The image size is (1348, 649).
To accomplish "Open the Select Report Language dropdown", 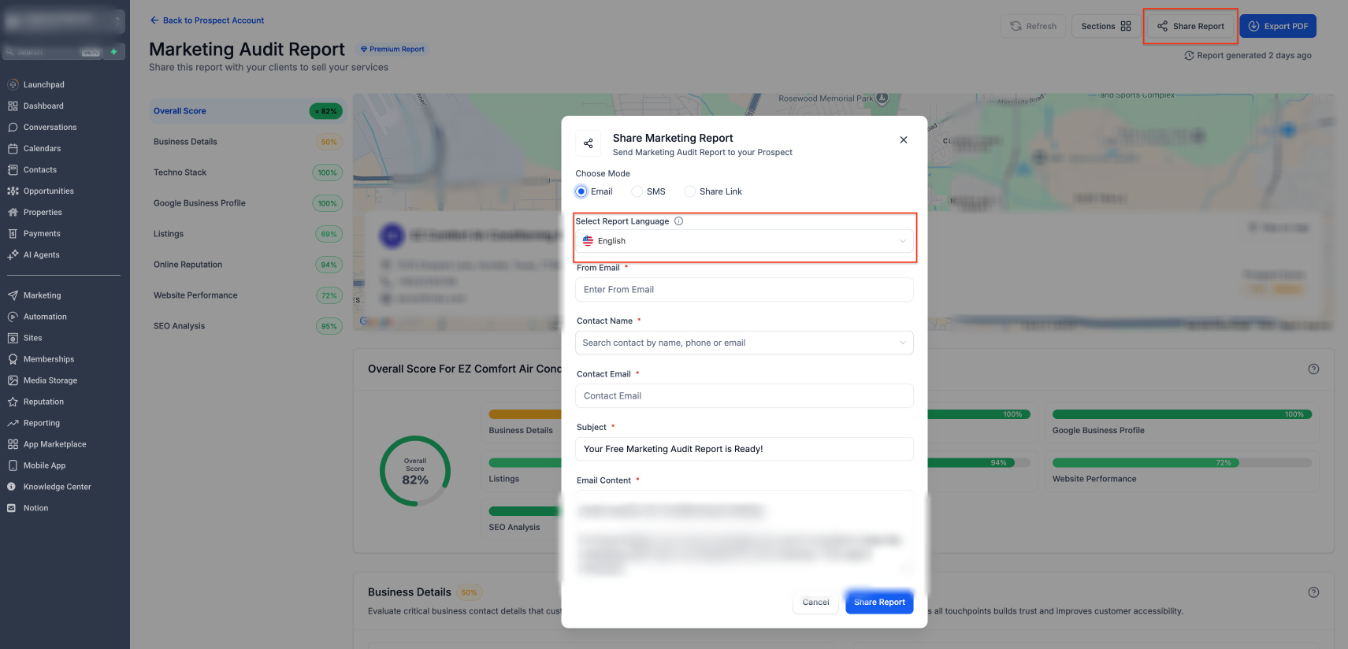I will pos(744,241).
